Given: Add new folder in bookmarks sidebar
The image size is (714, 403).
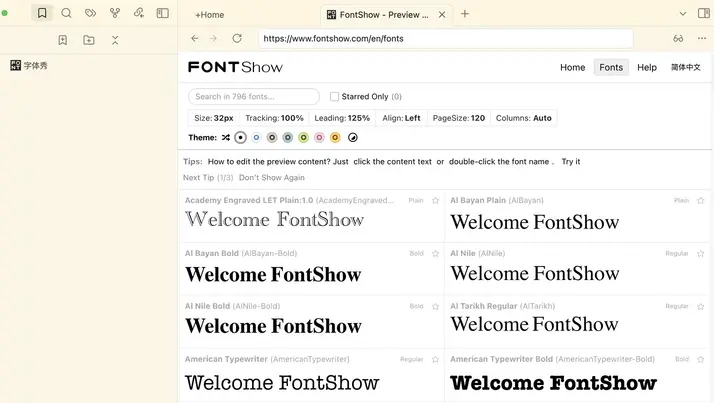Looking at the screenshot, I should pyautogui.click(x=89, y=40).
